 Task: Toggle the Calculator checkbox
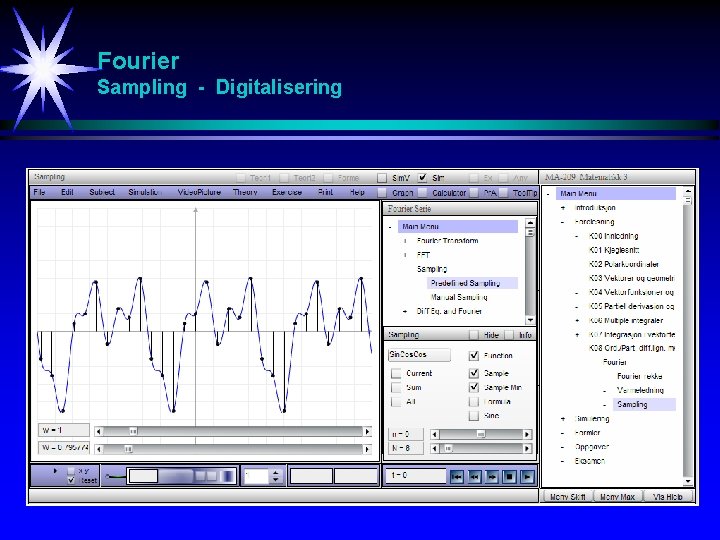click(x=423, y=193)
